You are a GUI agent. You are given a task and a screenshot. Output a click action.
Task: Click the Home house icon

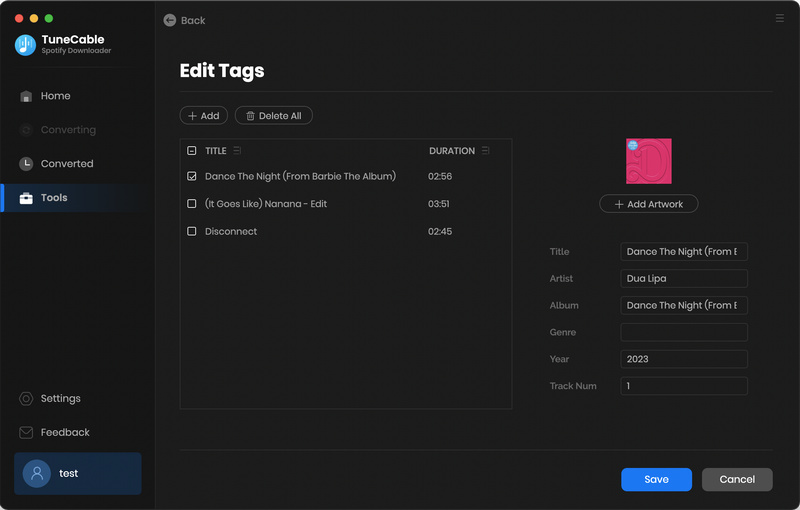[26, 96]
